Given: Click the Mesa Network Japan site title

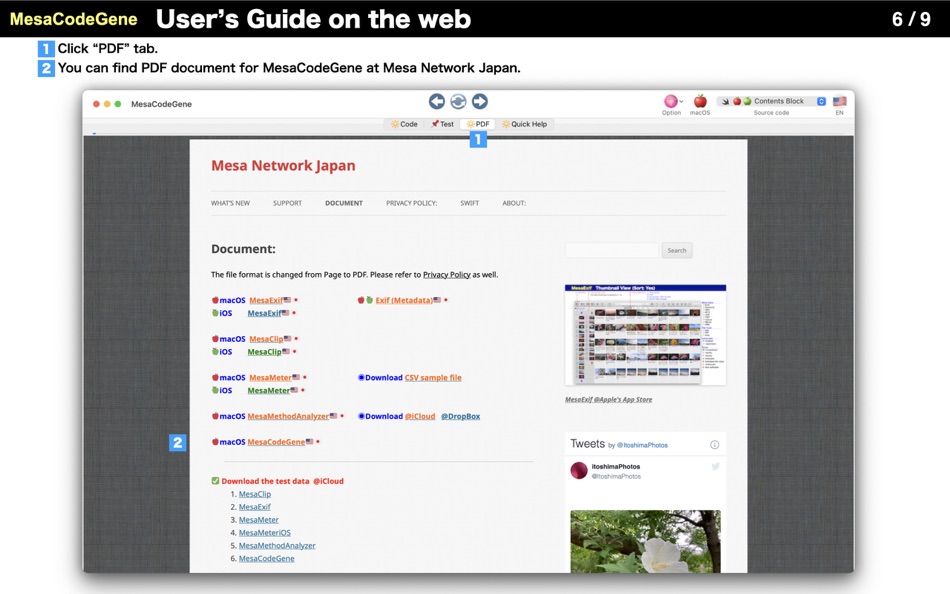Looking at the screenshot, I should click(x=283, y=165).
